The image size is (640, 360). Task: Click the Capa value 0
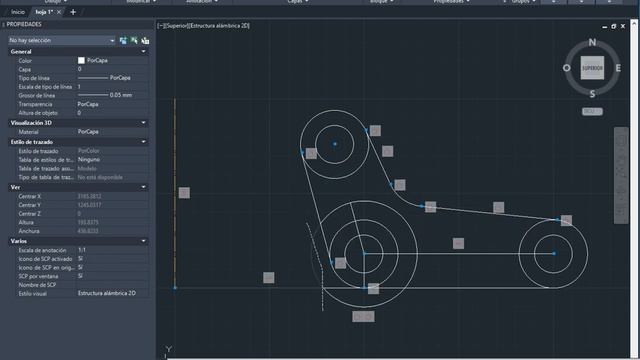[112, 69]
